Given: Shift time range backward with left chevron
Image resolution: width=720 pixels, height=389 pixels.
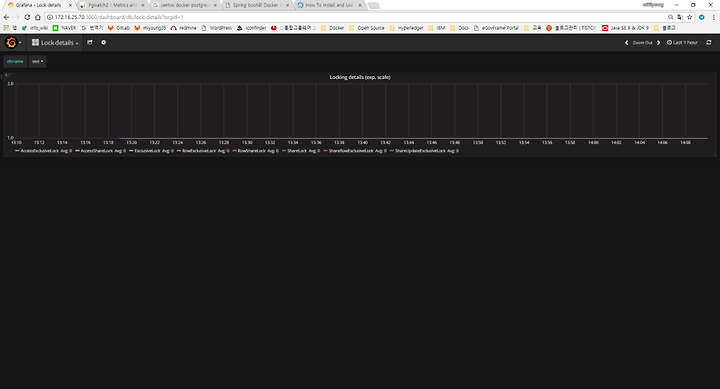Looking at the screenshot, I should [x=626, y=42].
